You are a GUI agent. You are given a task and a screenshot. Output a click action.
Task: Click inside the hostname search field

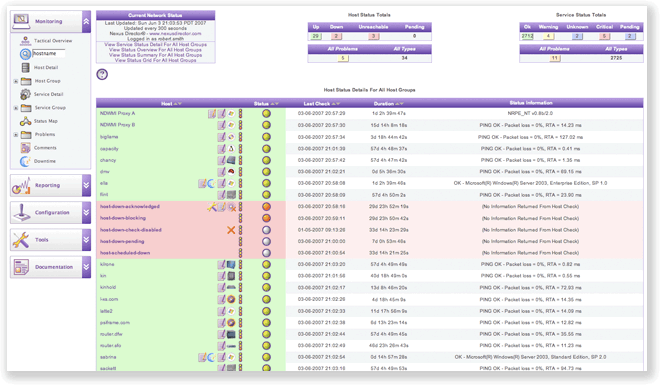pyautogui.click(x=49, y=53)
